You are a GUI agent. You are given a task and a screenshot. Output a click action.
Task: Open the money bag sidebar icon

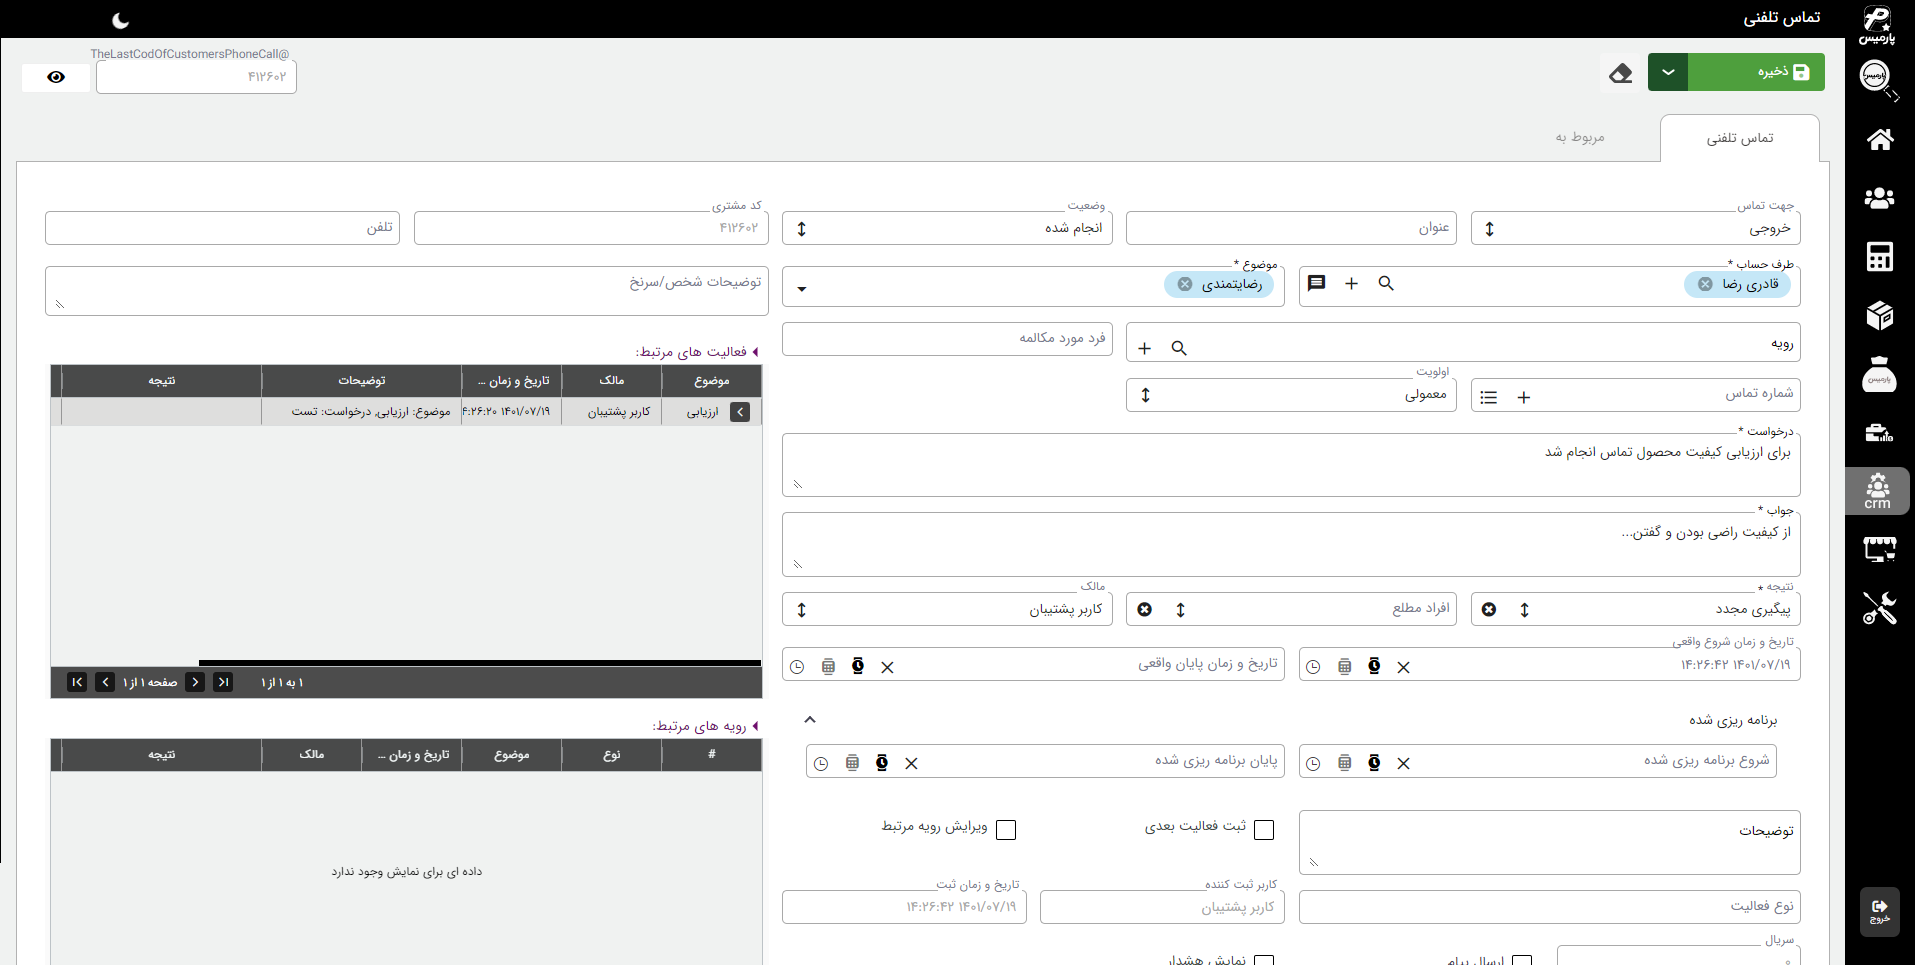(1879, 375)
